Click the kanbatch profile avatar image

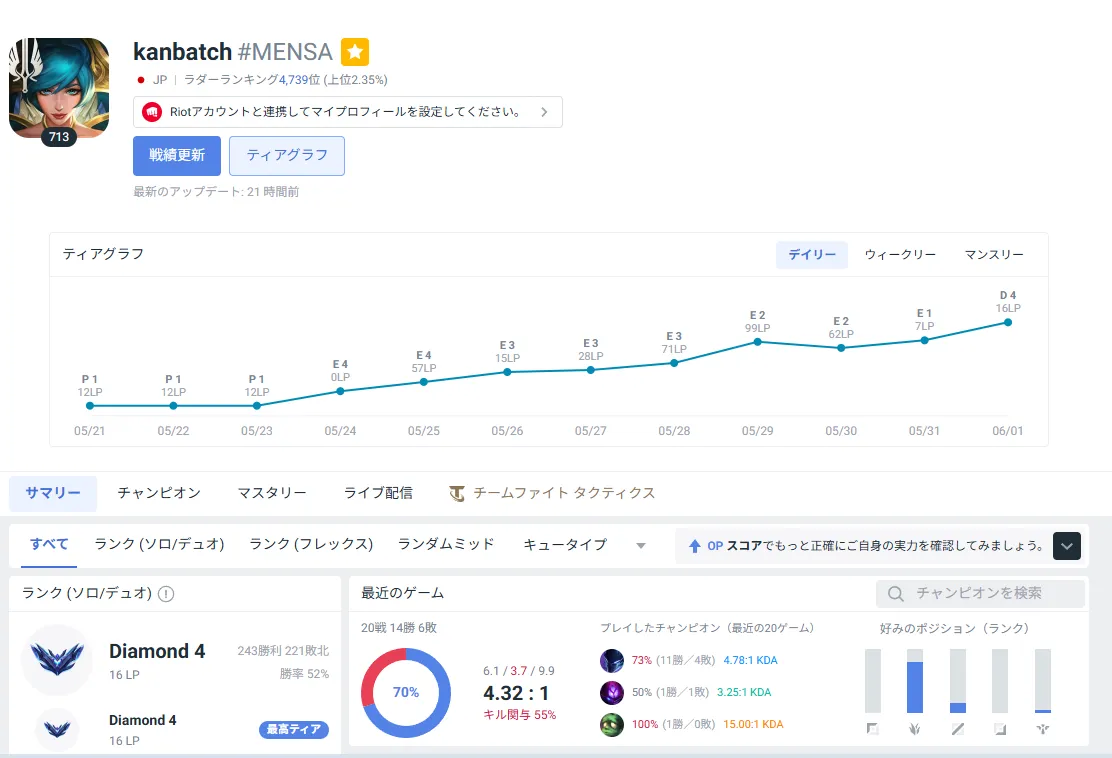coord(59,87)
